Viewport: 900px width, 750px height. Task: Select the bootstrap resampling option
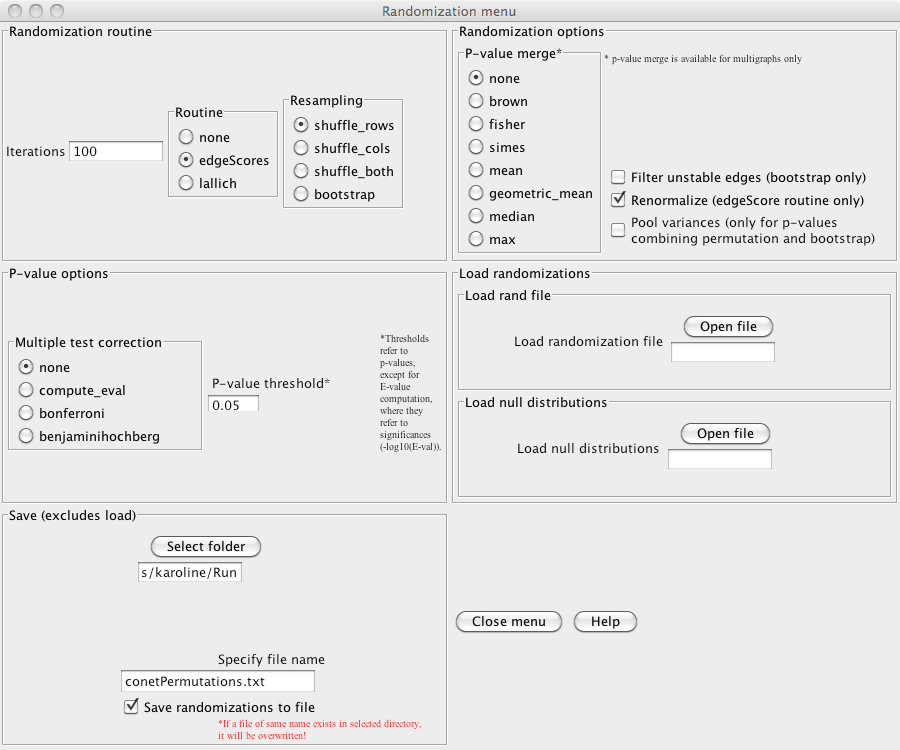(x=301, y=194)
